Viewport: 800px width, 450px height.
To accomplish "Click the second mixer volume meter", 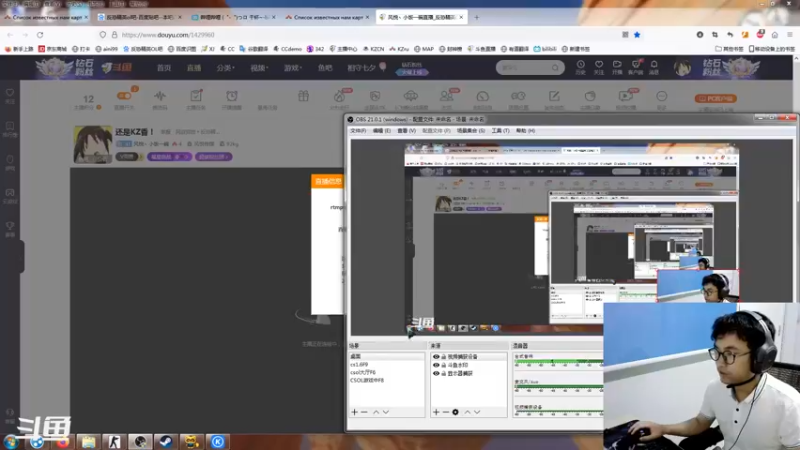I will (x=558, y=387).
